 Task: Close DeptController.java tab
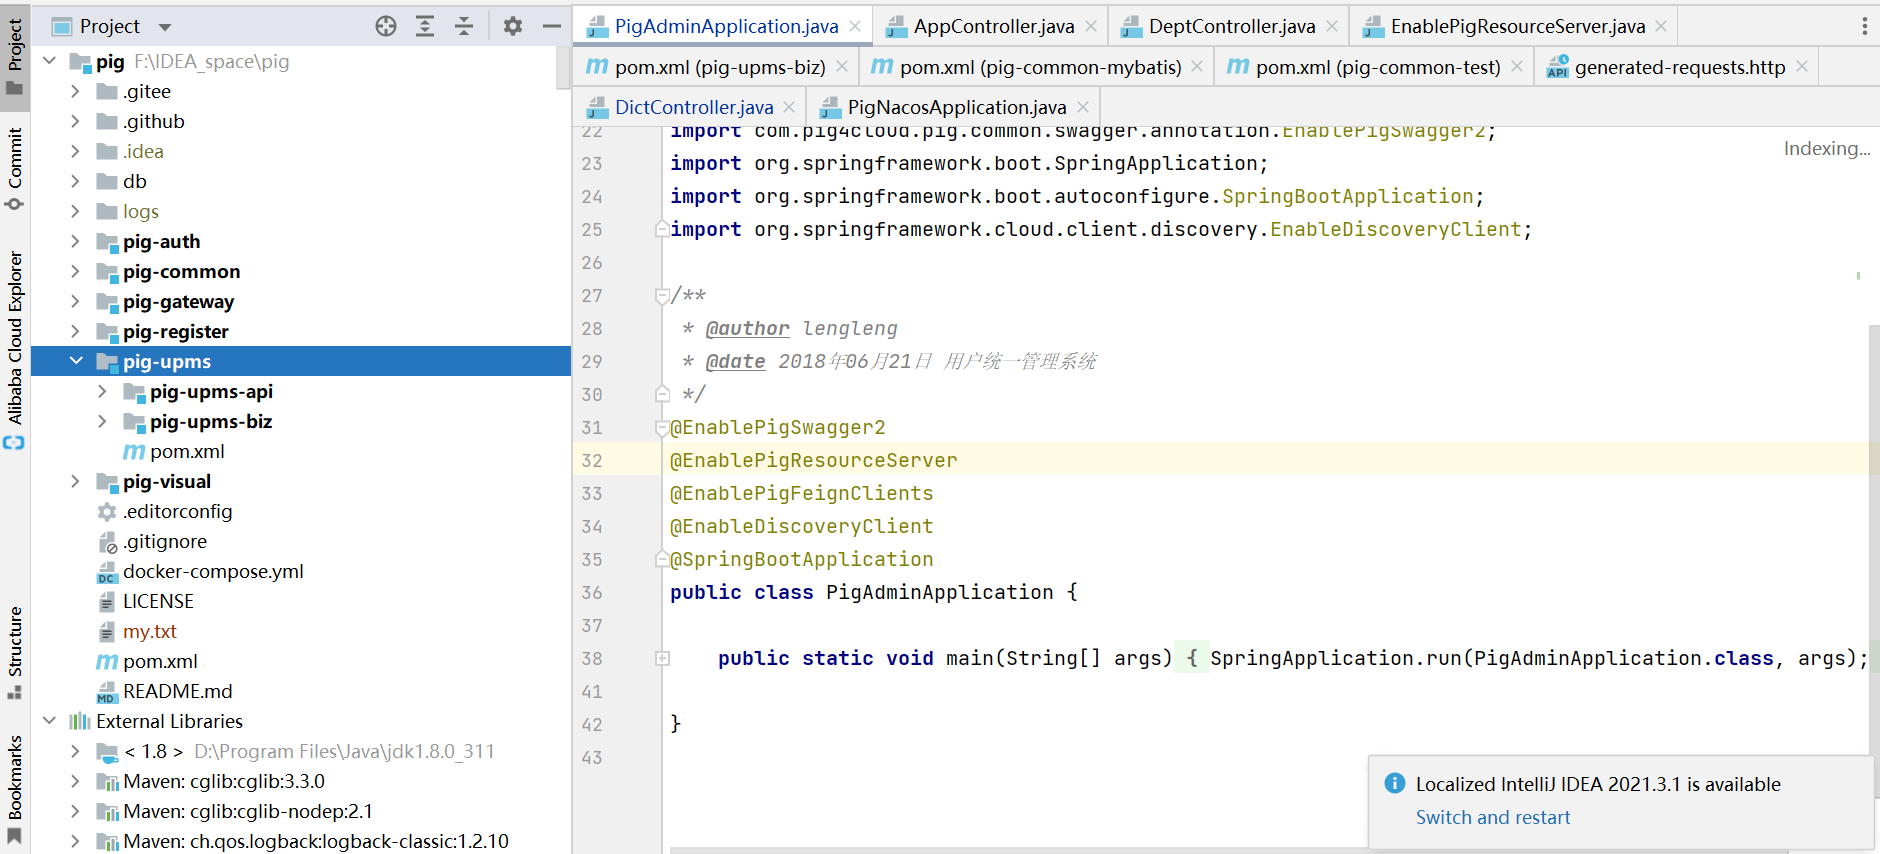pos(1332,26)
